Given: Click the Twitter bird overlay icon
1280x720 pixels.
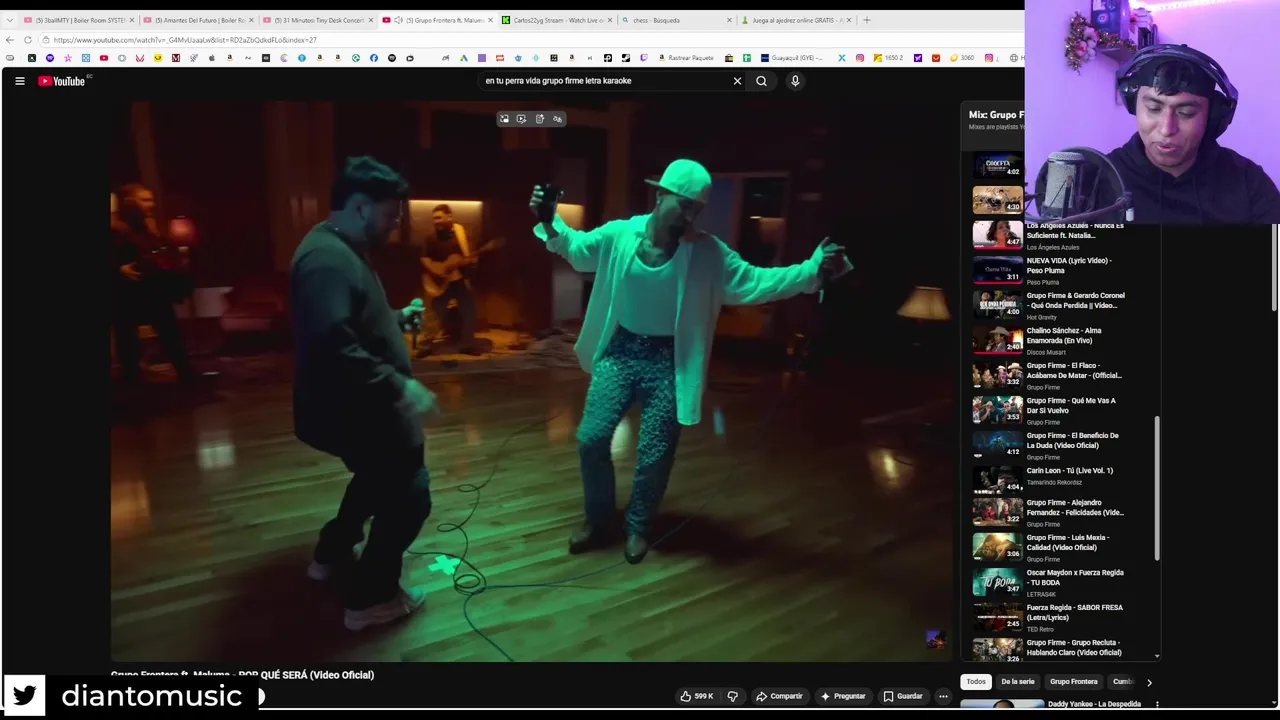Looking at the screenshot, I should point(24,696).
